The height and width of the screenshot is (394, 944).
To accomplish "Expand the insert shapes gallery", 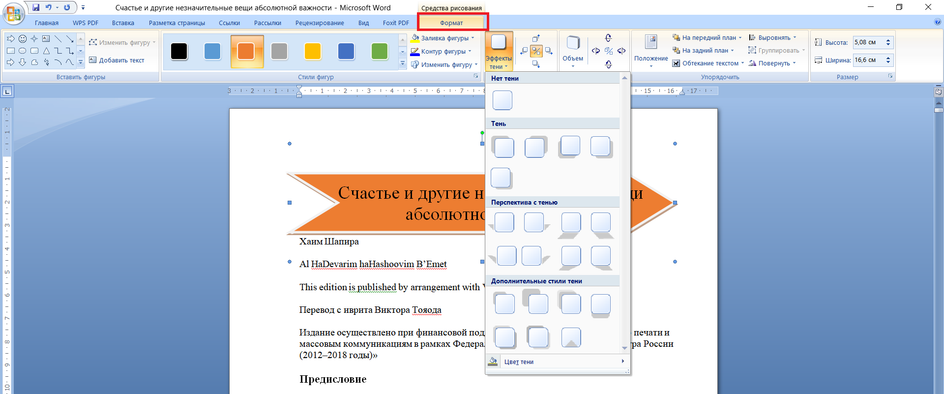I will pos(81,62).
